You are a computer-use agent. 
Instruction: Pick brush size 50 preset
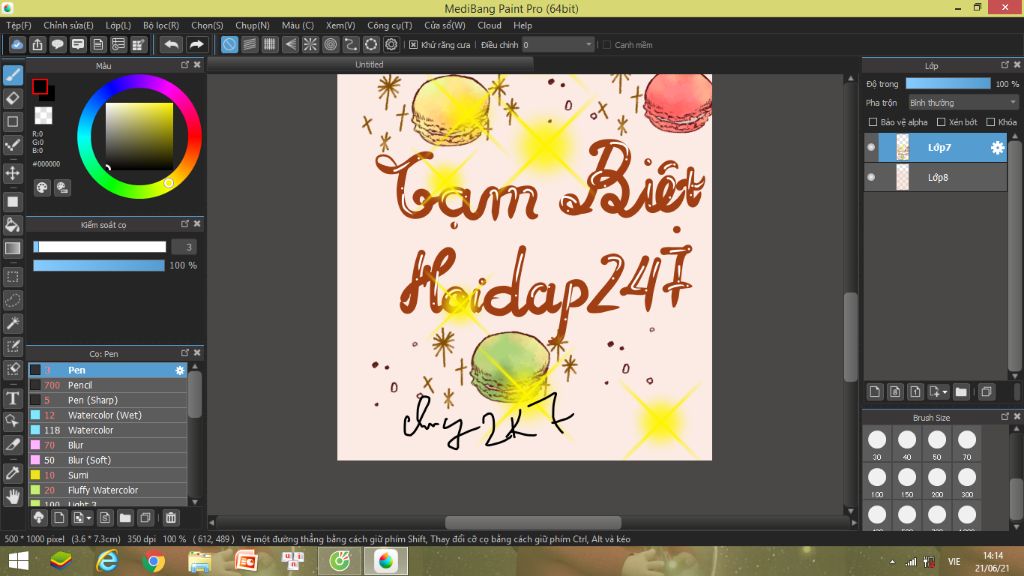[937, 444]
